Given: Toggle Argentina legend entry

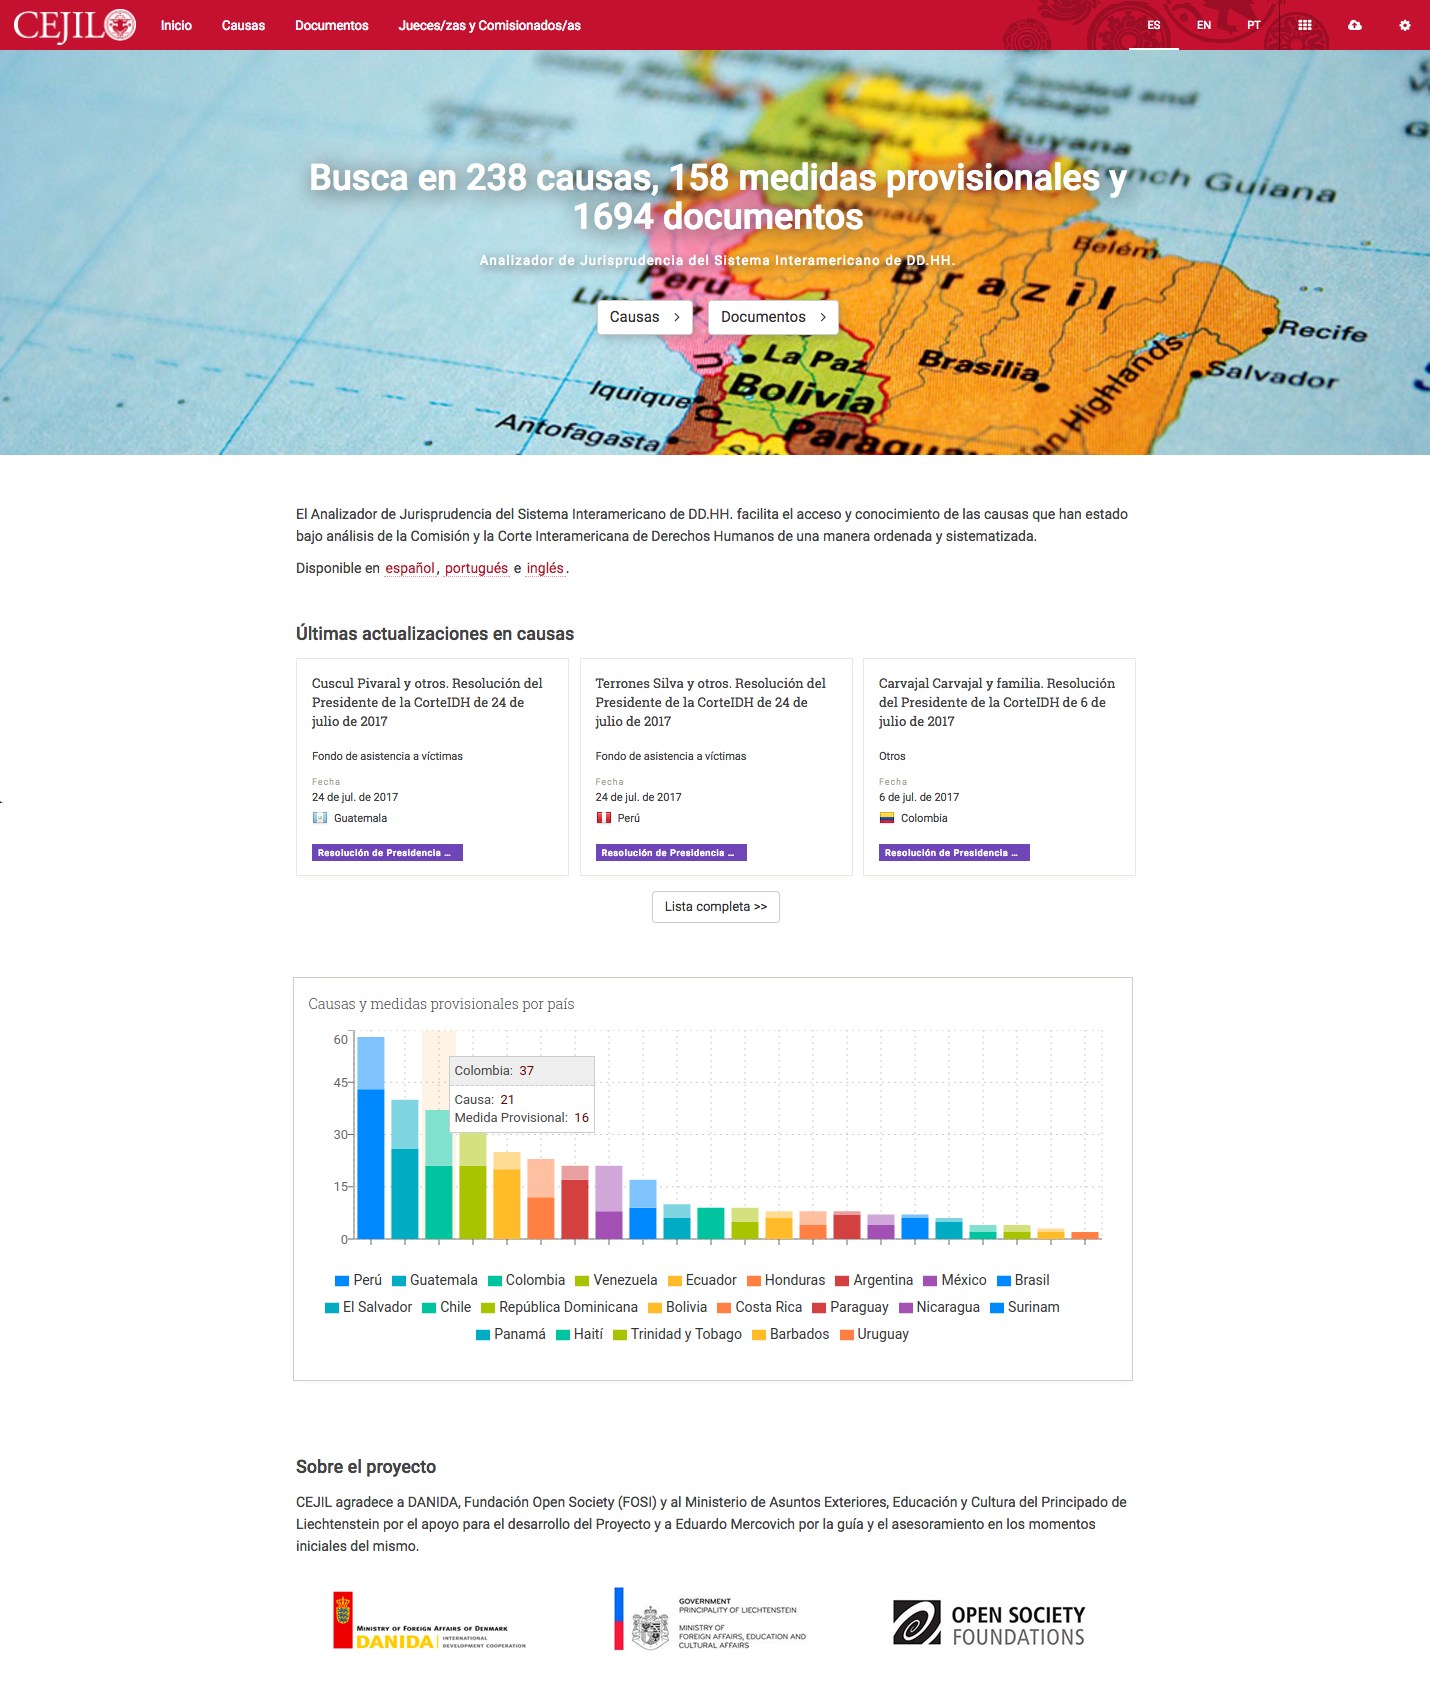Looking at the screenshot, I should coord(874,1280).
